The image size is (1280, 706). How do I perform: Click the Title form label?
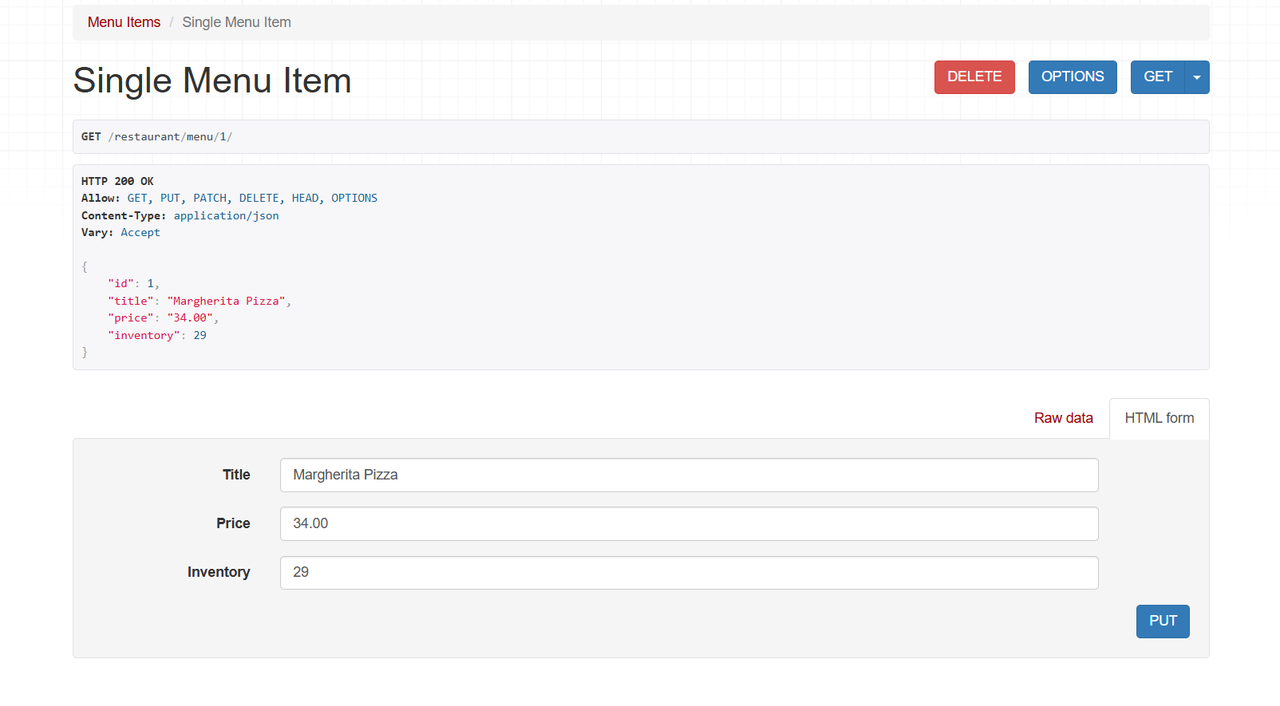tap(236, 475)
